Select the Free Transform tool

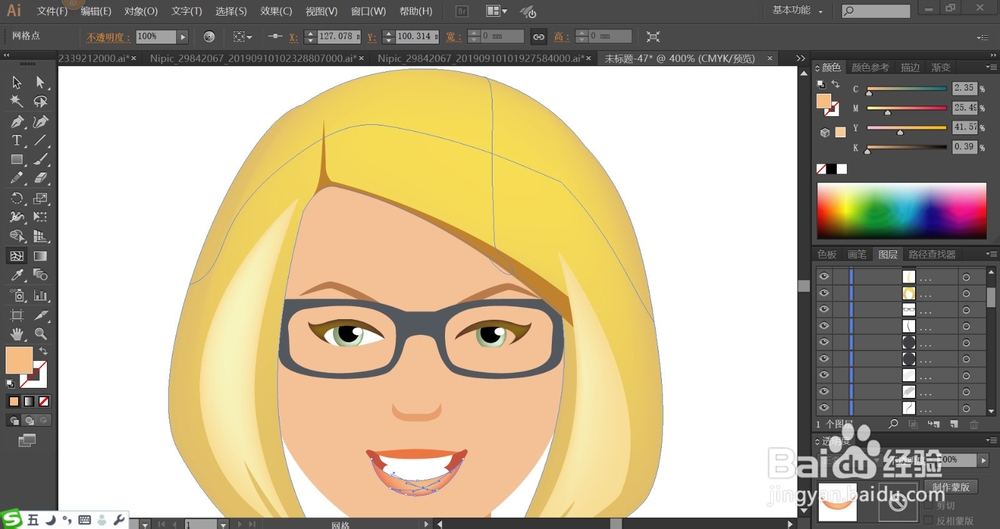coord(40,218)
